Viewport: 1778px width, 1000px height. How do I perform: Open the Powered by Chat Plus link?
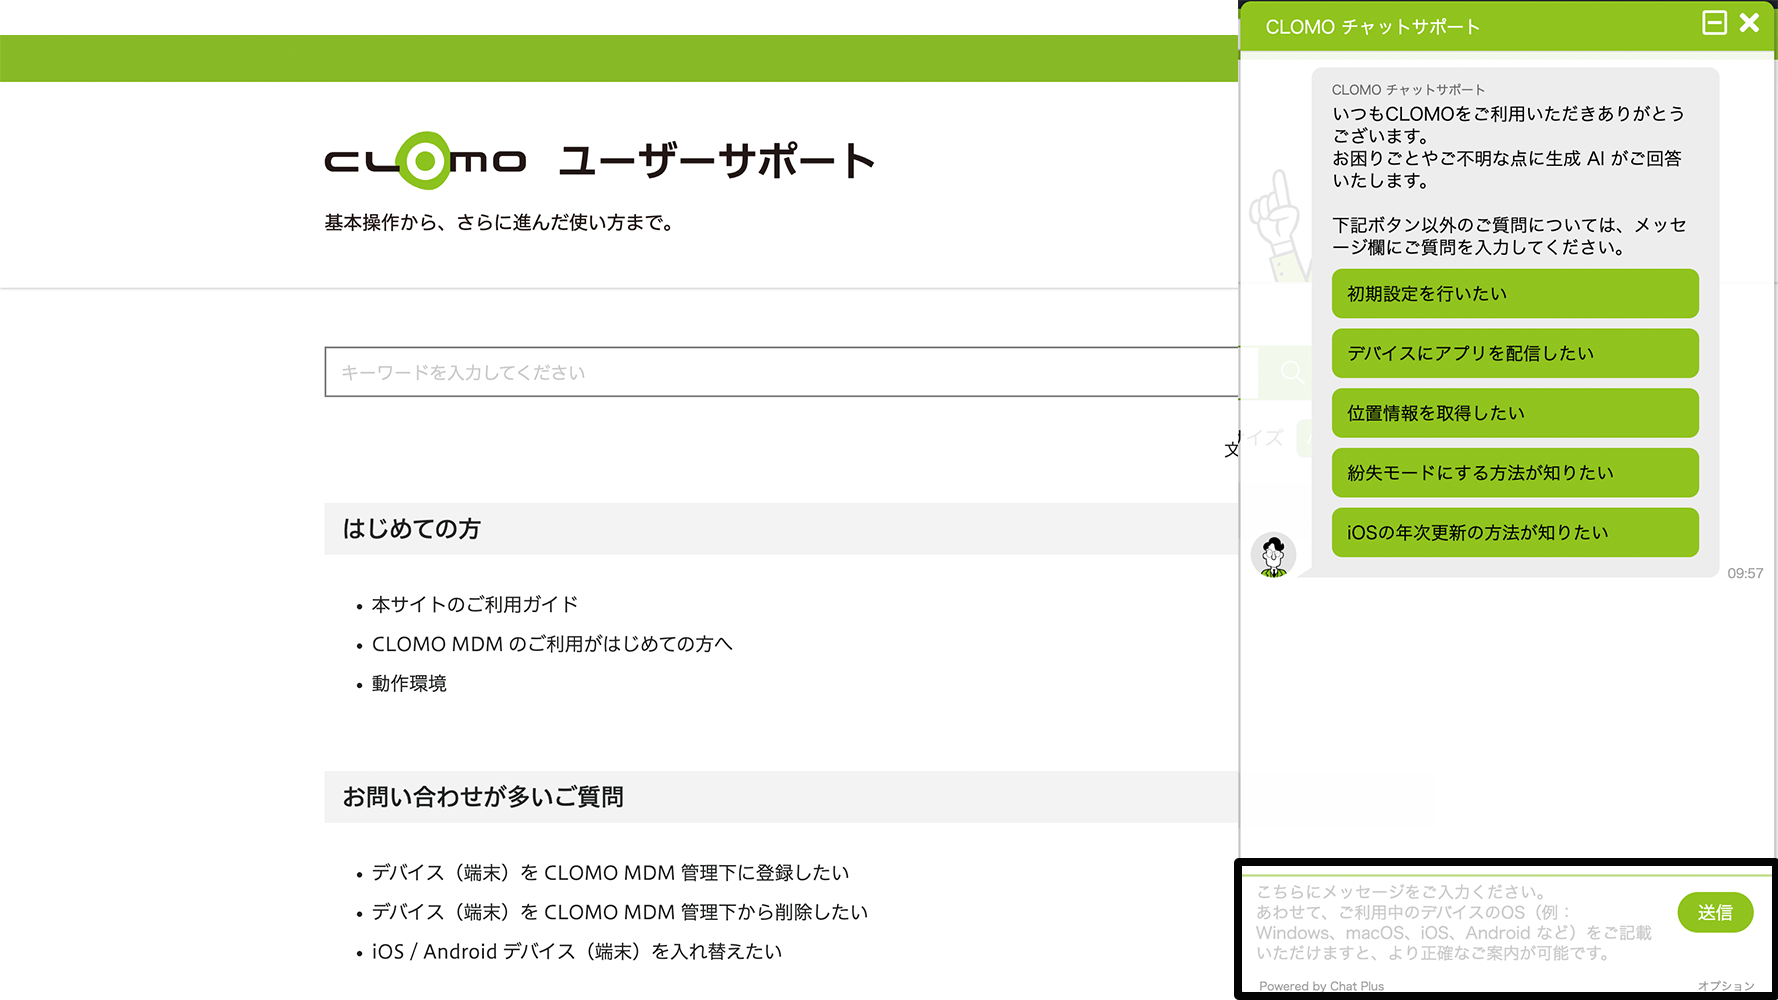point(1321,986)
